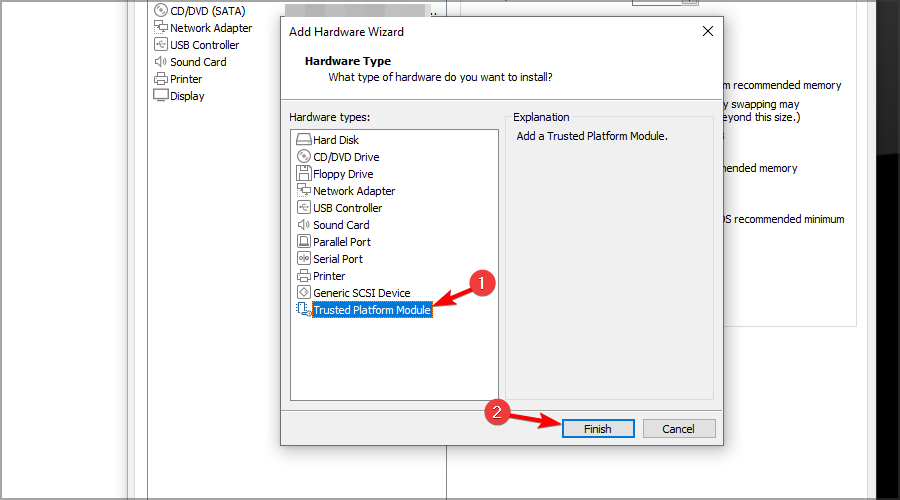Viewport: 900px width, 500px height.
Task: Click the Serial Port icon
Action: click(x=305, y=259)
